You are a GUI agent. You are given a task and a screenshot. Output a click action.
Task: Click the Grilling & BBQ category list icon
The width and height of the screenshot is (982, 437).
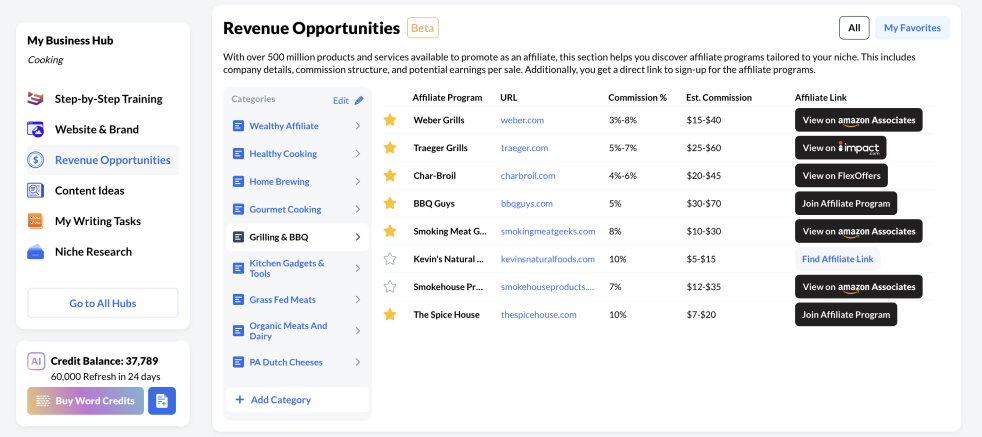pyautogui.click(x=238, y=237)
